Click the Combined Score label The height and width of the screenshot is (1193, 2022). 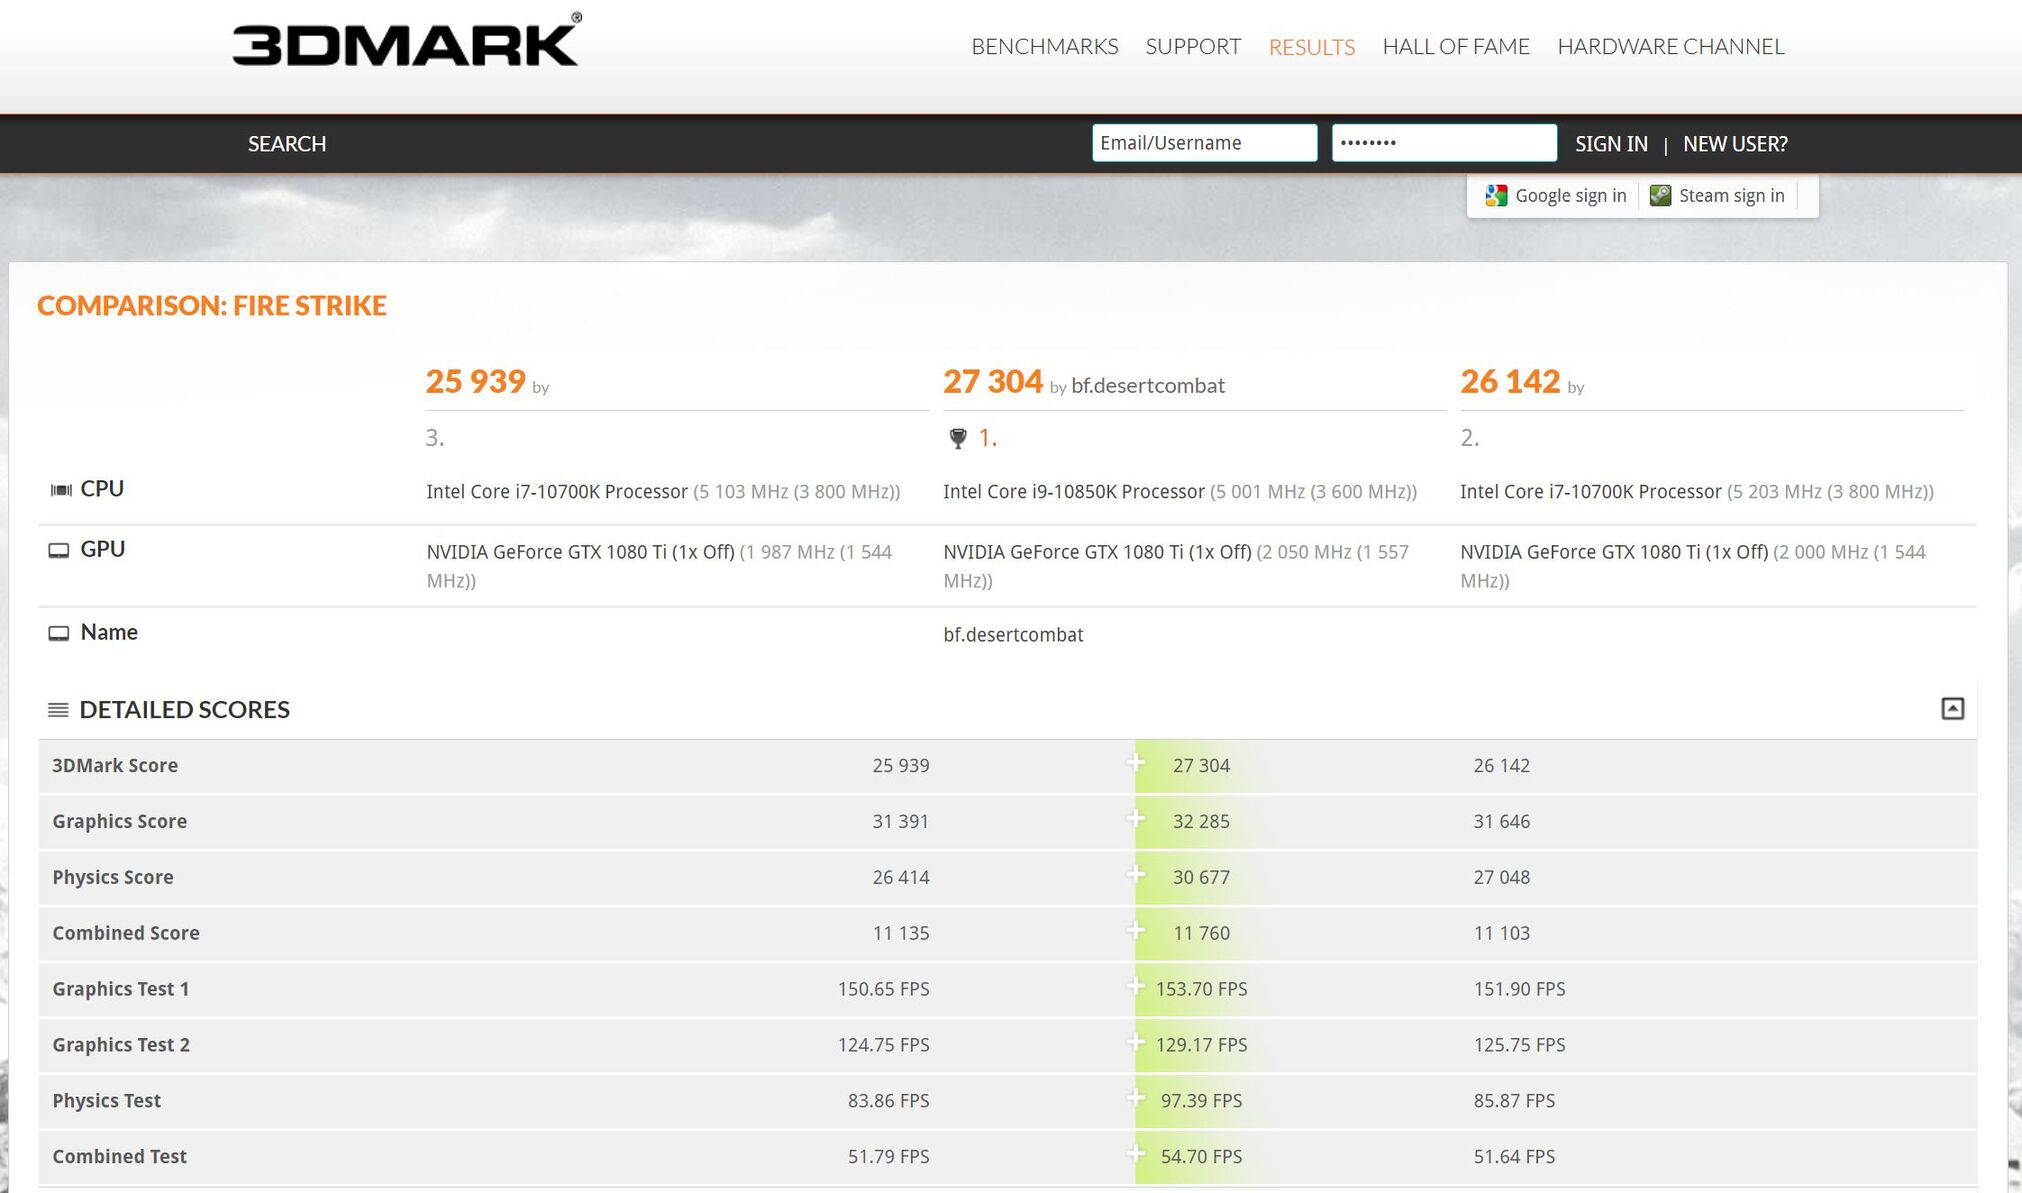126,933
